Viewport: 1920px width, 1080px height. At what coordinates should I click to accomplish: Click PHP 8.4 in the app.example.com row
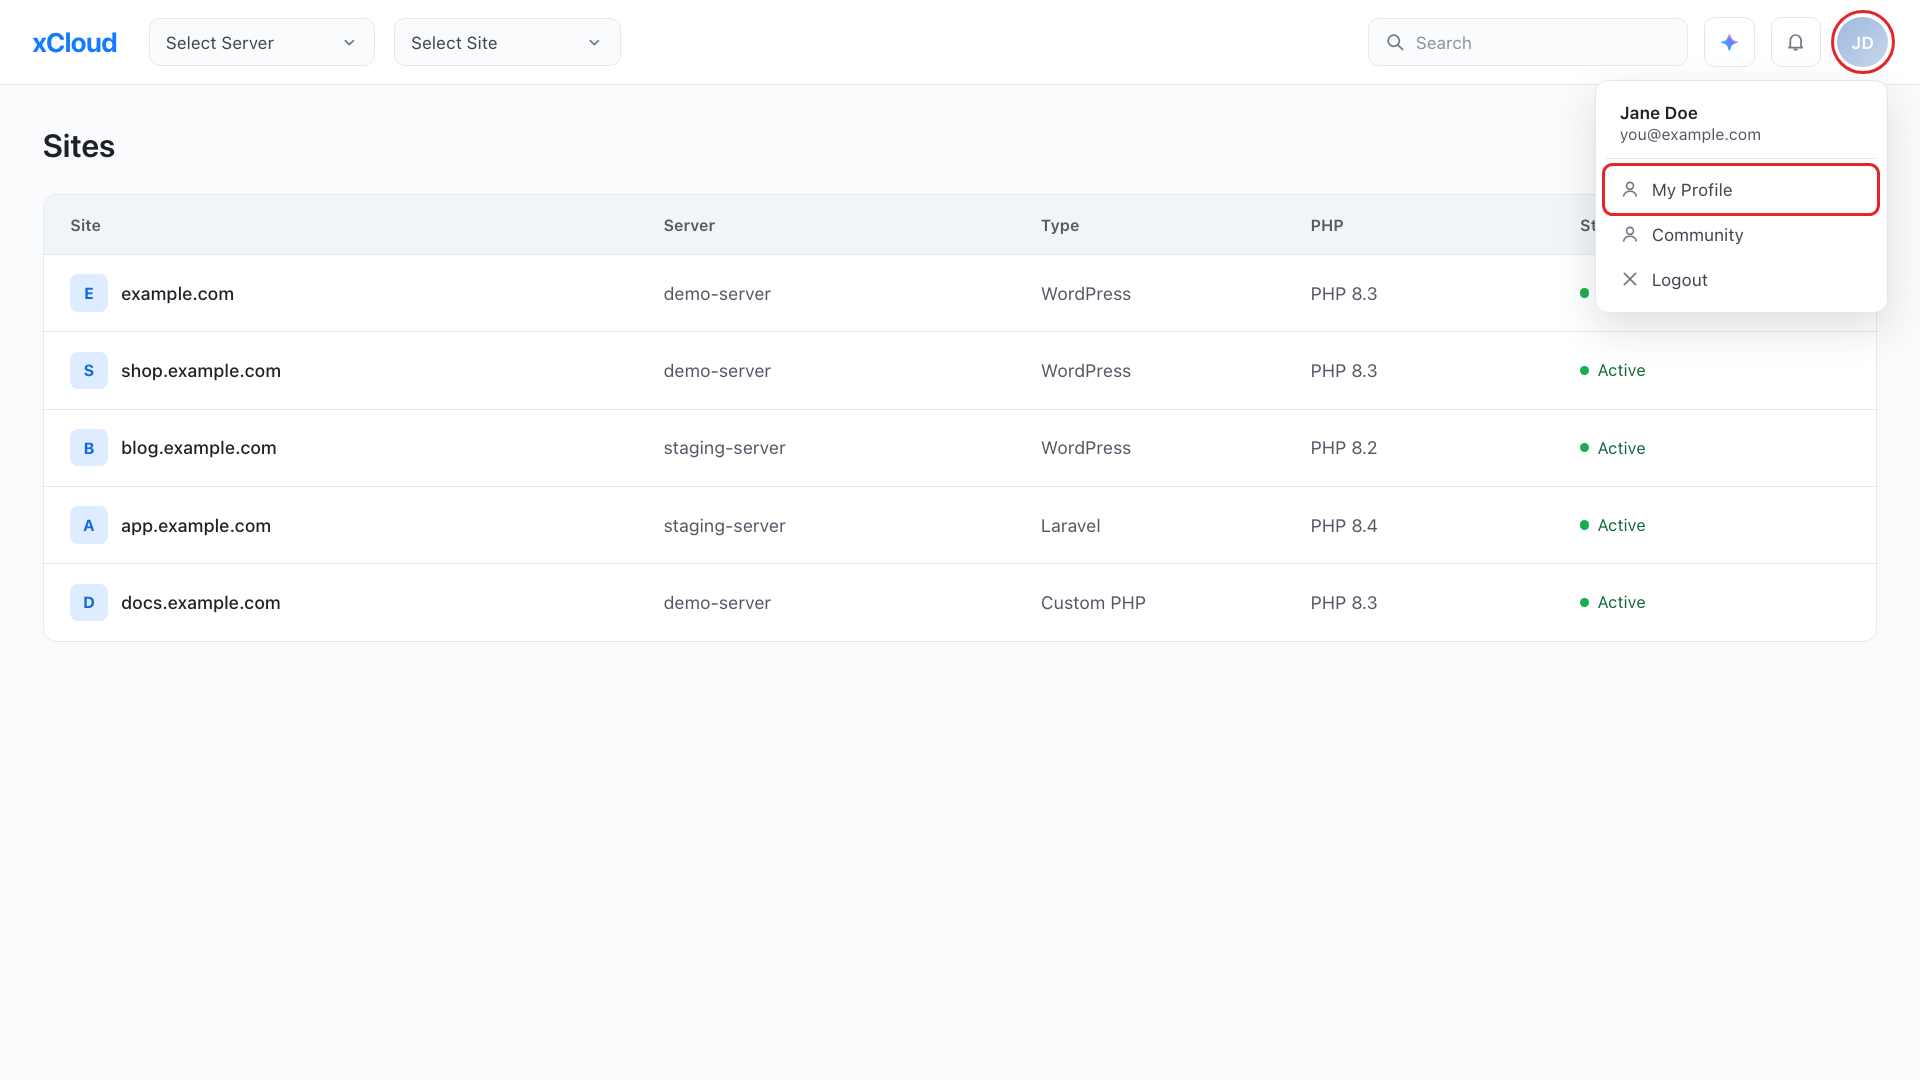coord(1343,526)
